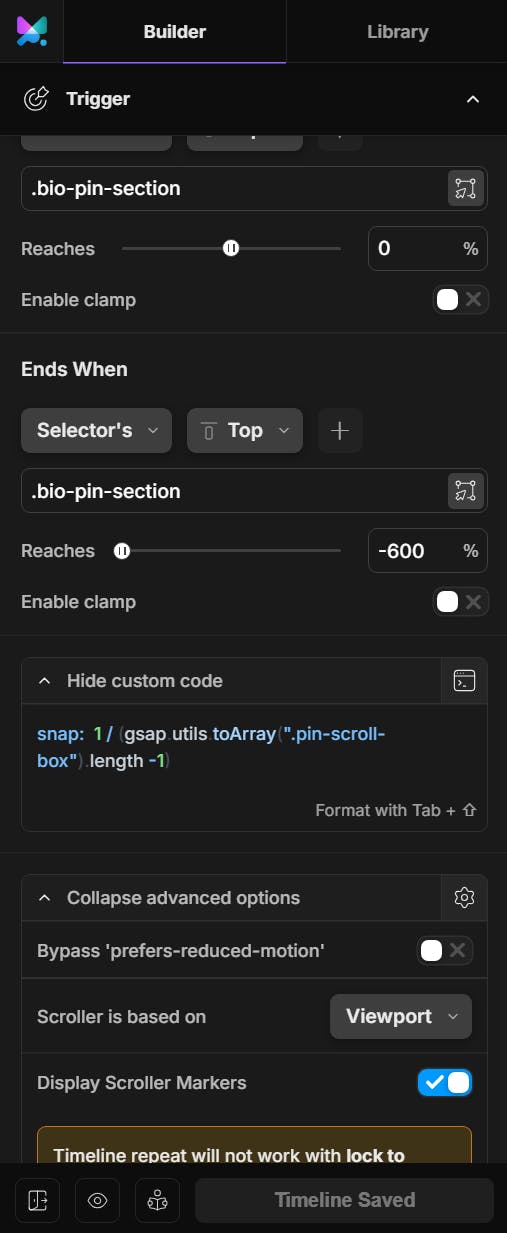Viewport: 507px width, 1233px height.
Task: Toggle Bypass 'prefers-reduced-motion' switch
Action: 444,950
